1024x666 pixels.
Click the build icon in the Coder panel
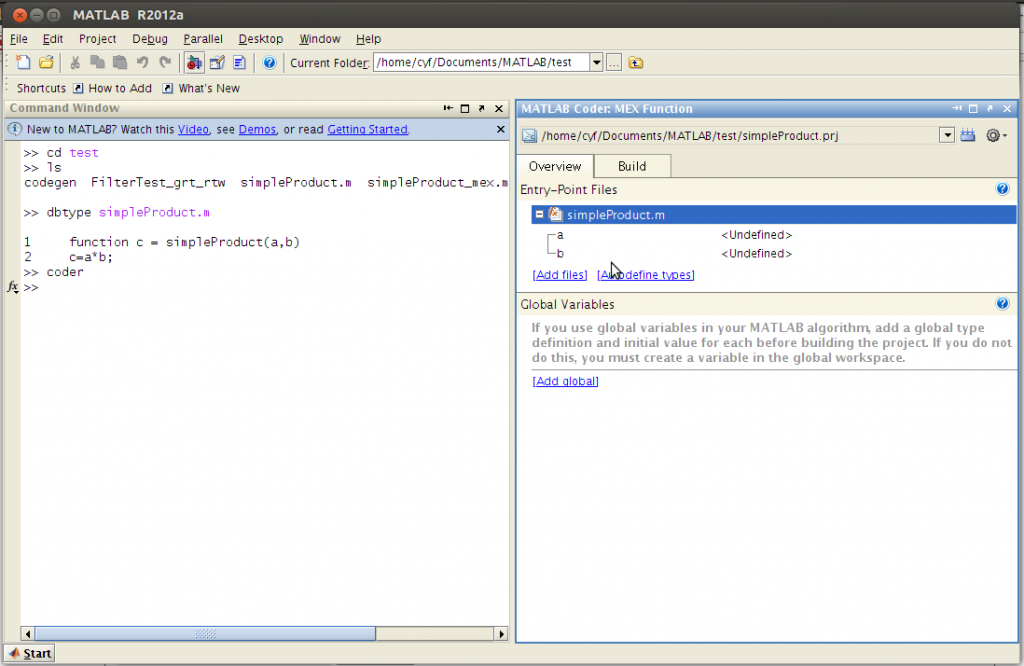coord(968,135)
